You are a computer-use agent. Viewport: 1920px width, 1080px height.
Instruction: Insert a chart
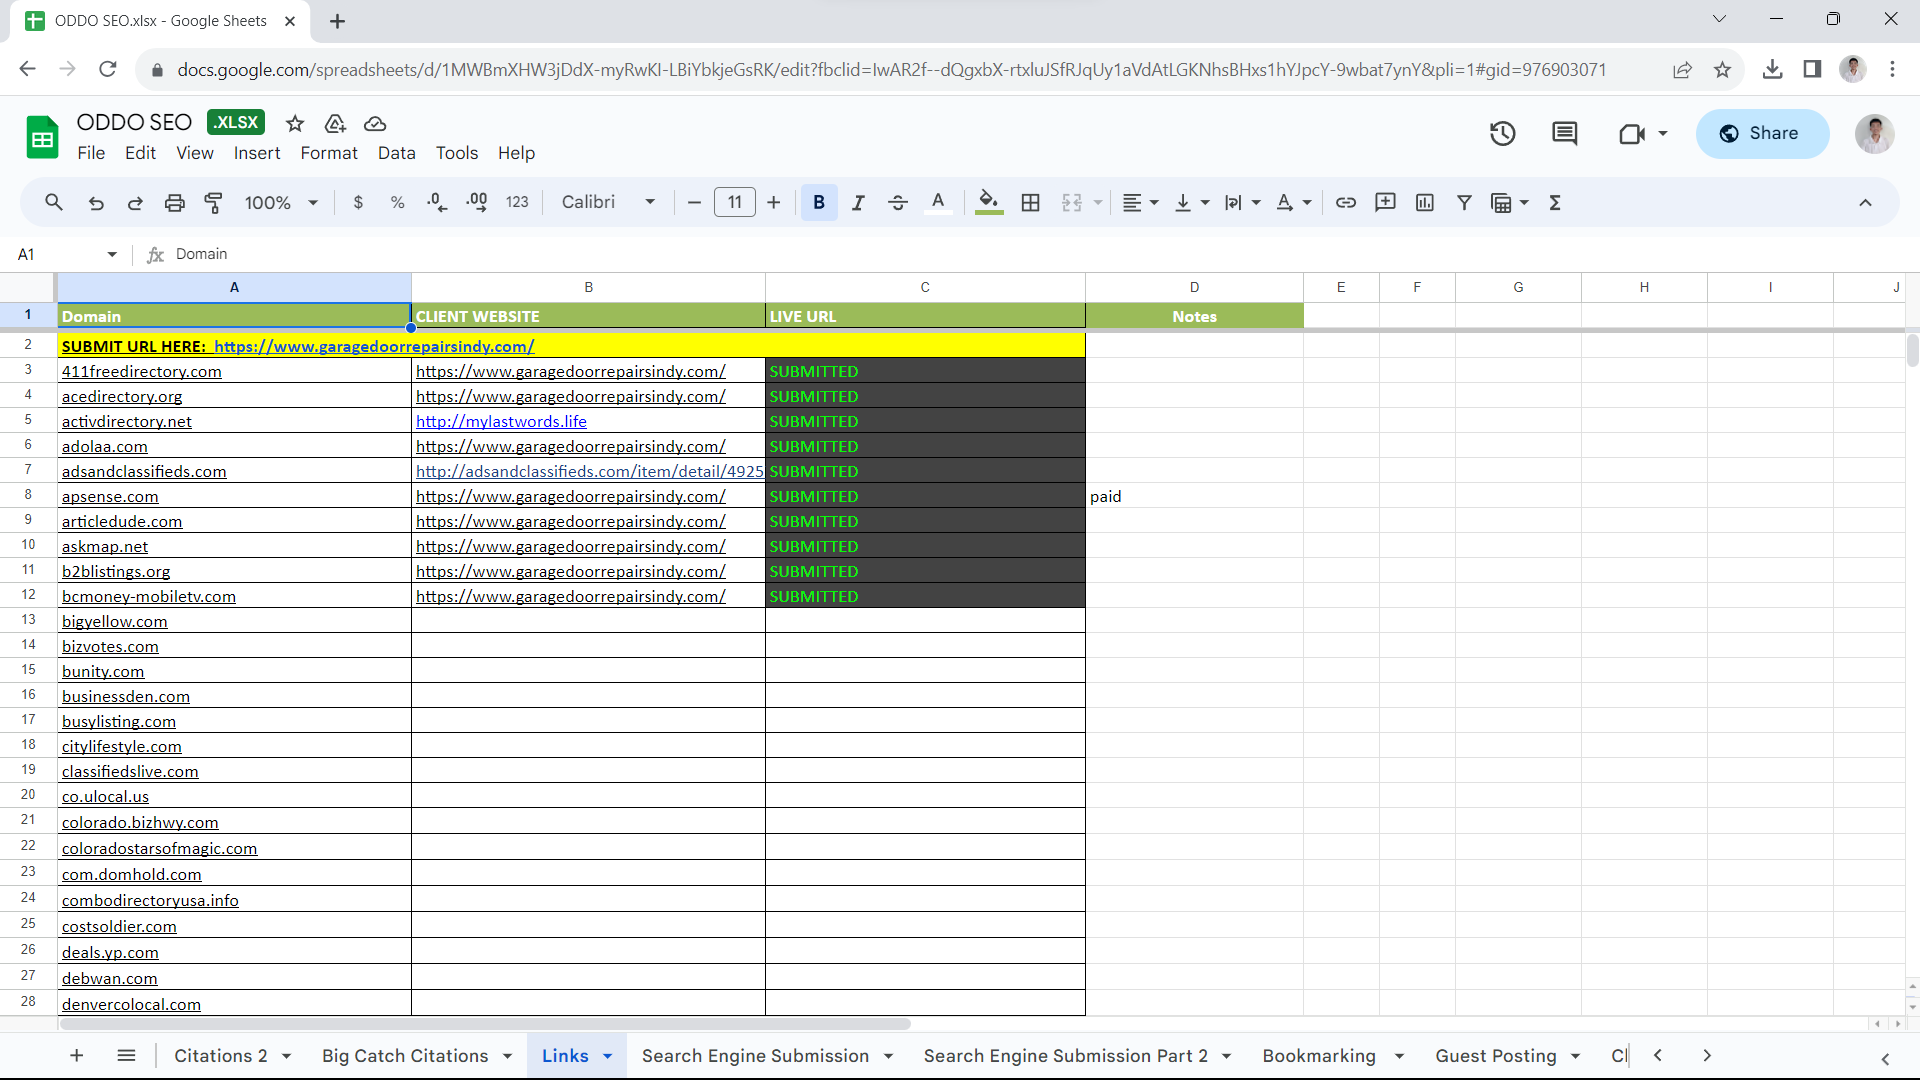click(x=1425, y=203)
